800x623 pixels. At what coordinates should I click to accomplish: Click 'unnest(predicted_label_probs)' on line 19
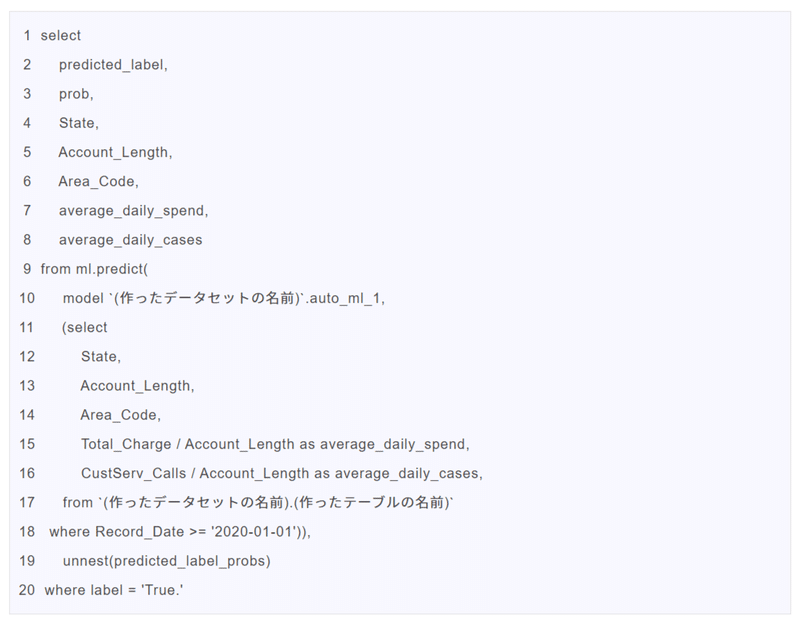(x=166, y=561)
